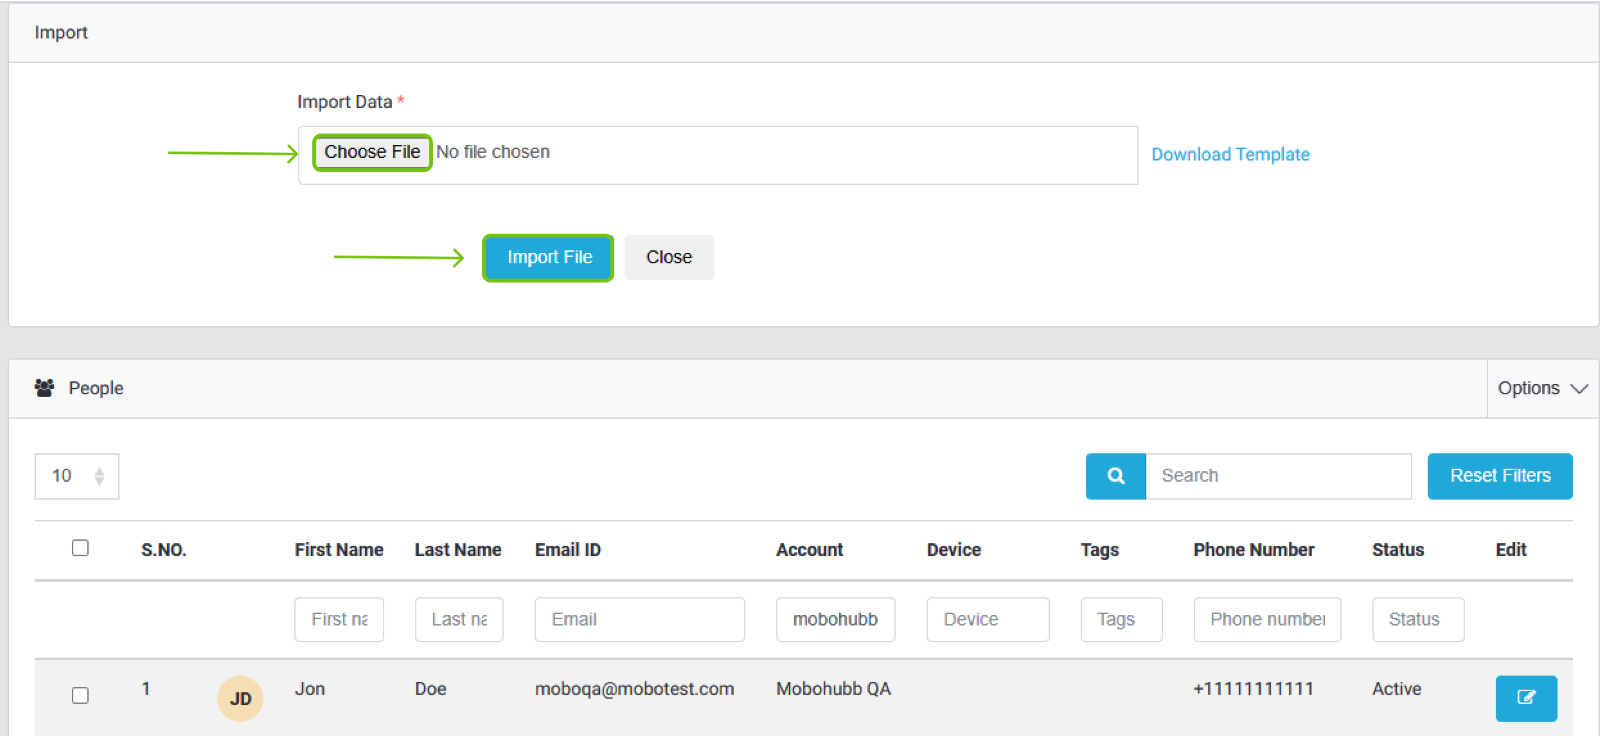The image size is (1600, 736).
Task: Close the import panel
Action: [669, 258]
